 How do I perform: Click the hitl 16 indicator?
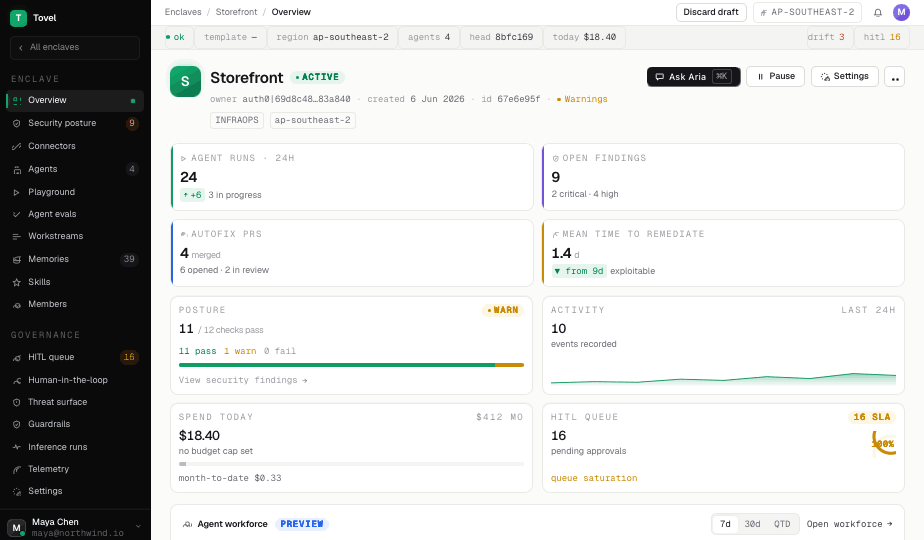[882, 37]
